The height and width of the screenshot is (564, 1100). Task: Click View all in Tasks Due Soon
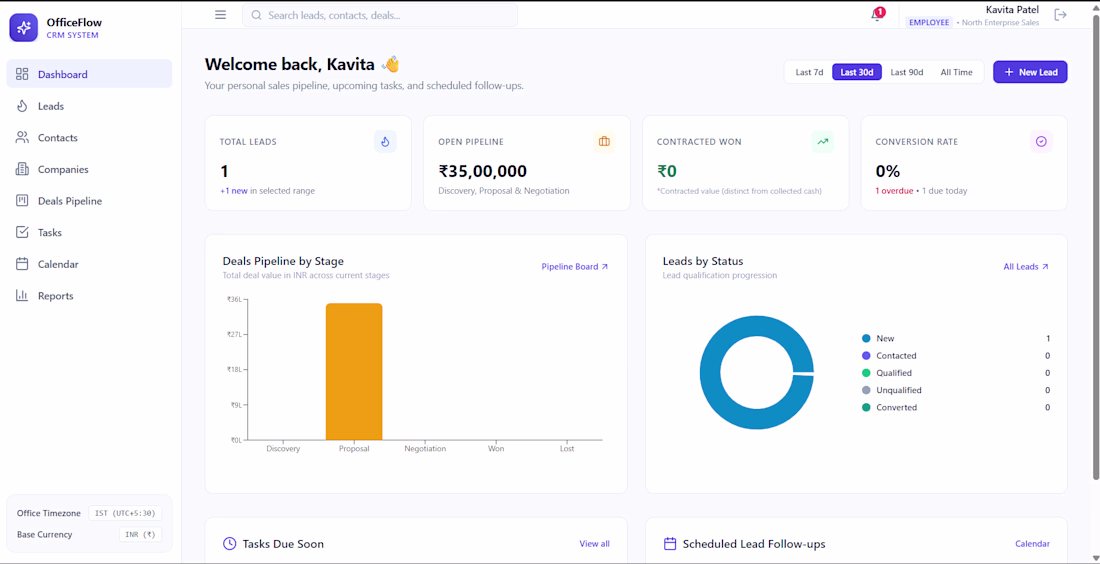(x=594, y=544)
